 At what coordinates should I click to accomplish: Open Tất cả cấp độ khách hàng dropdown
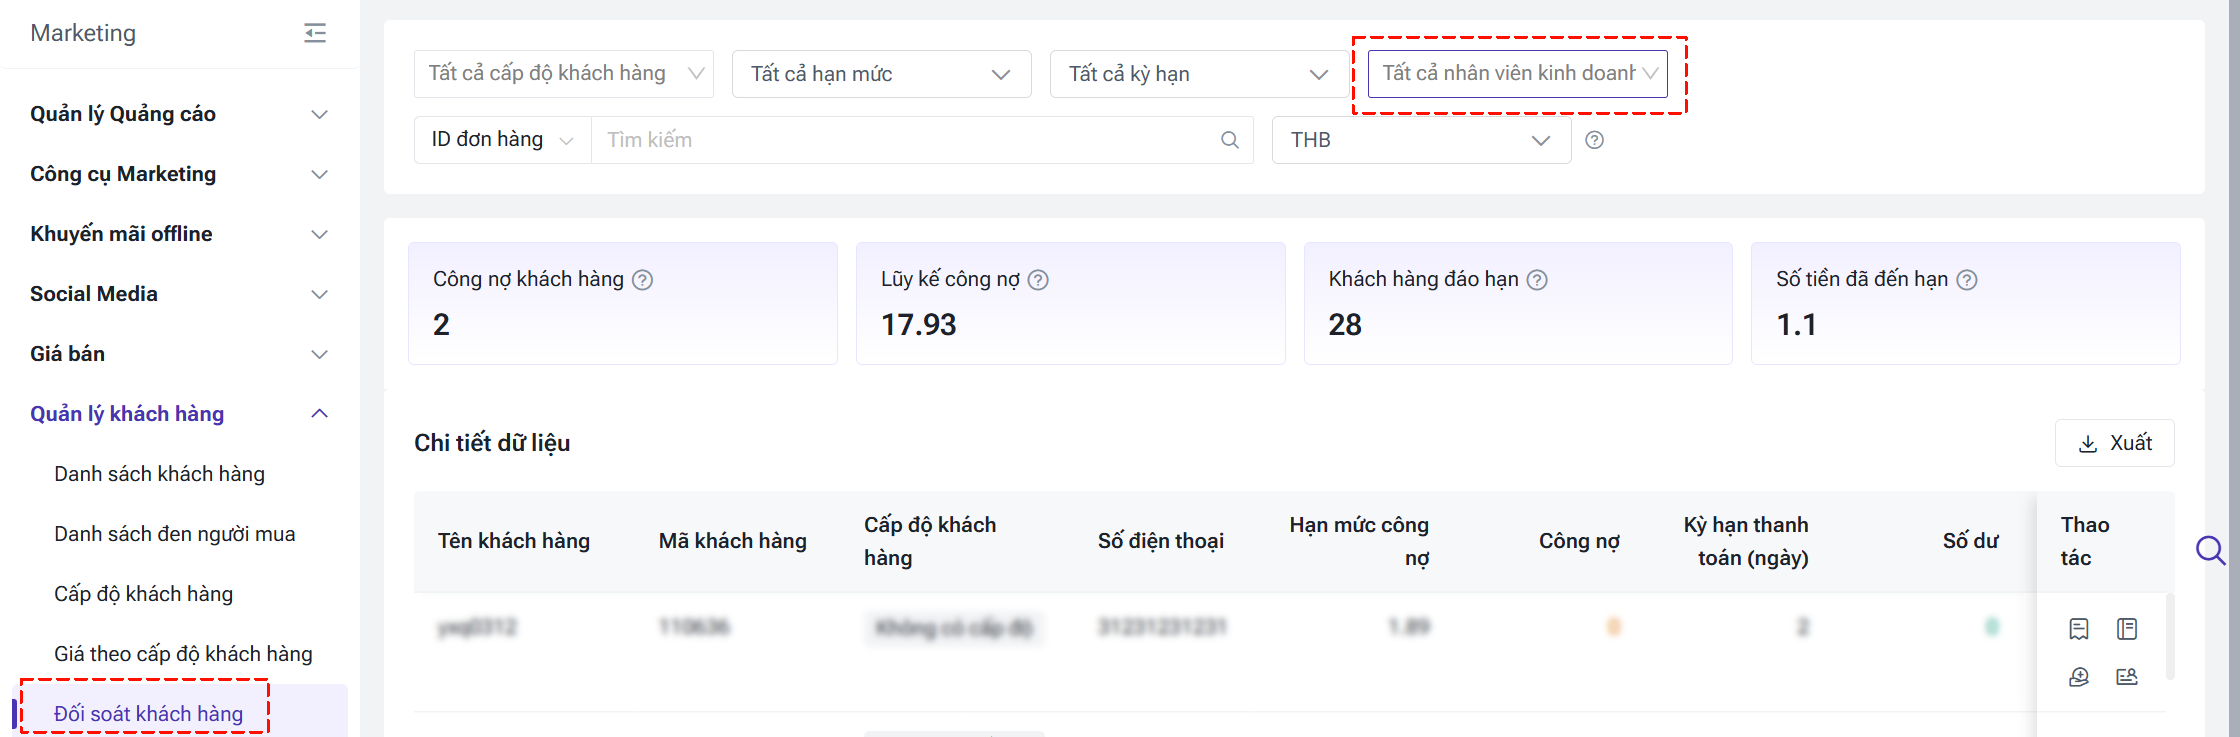(x=563, y=74)
